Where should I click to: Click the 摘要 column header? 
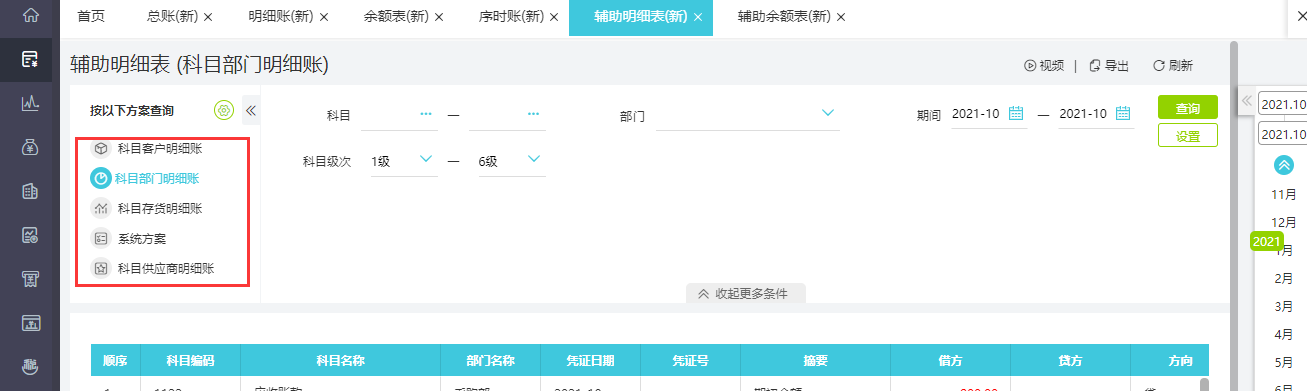click(x=815, y=360)
